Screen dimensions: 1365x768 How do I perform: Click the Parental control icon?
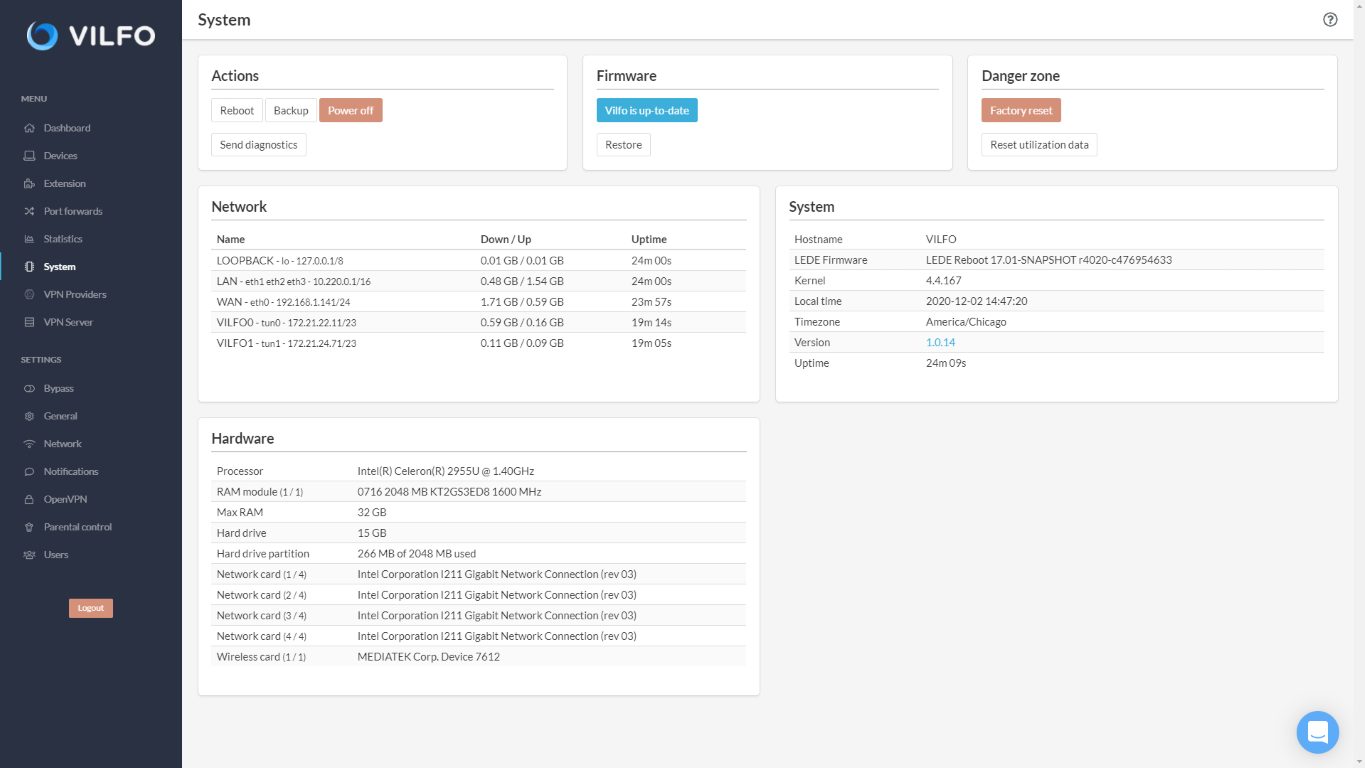(x=30, y=527)
